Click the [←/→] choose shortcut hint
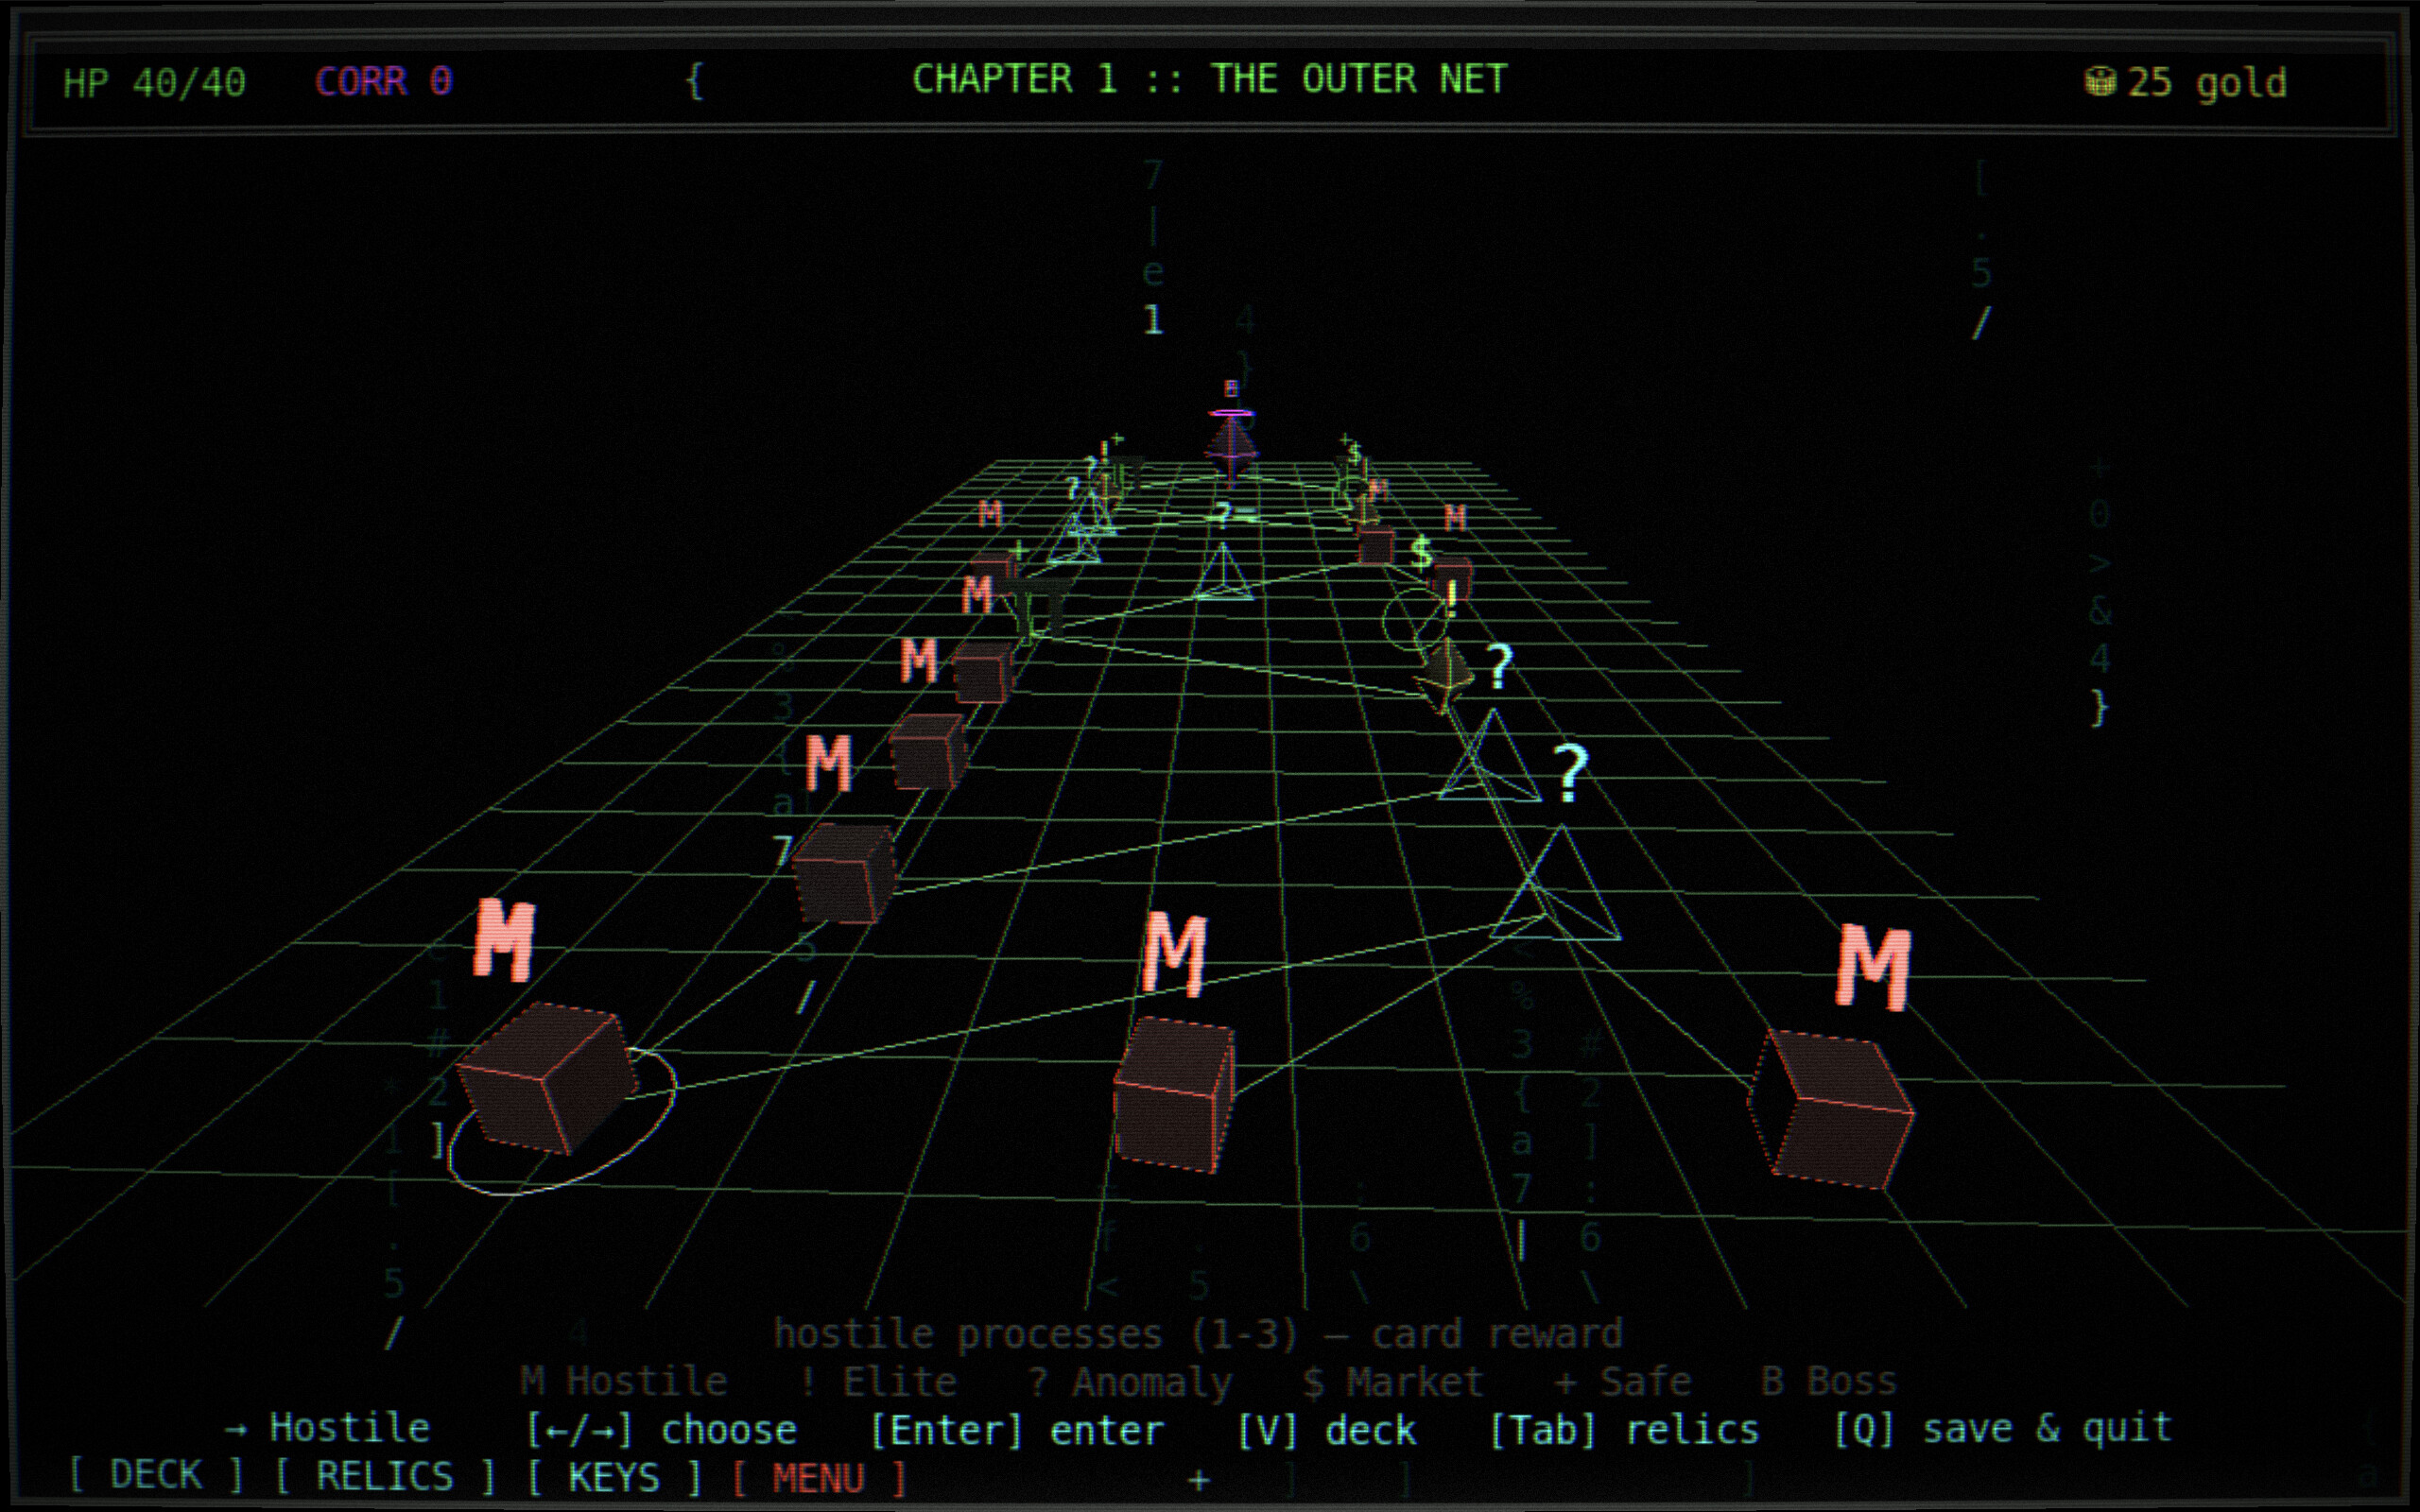This screenshot has width=2420, height=1512. tap(661, 1430)
